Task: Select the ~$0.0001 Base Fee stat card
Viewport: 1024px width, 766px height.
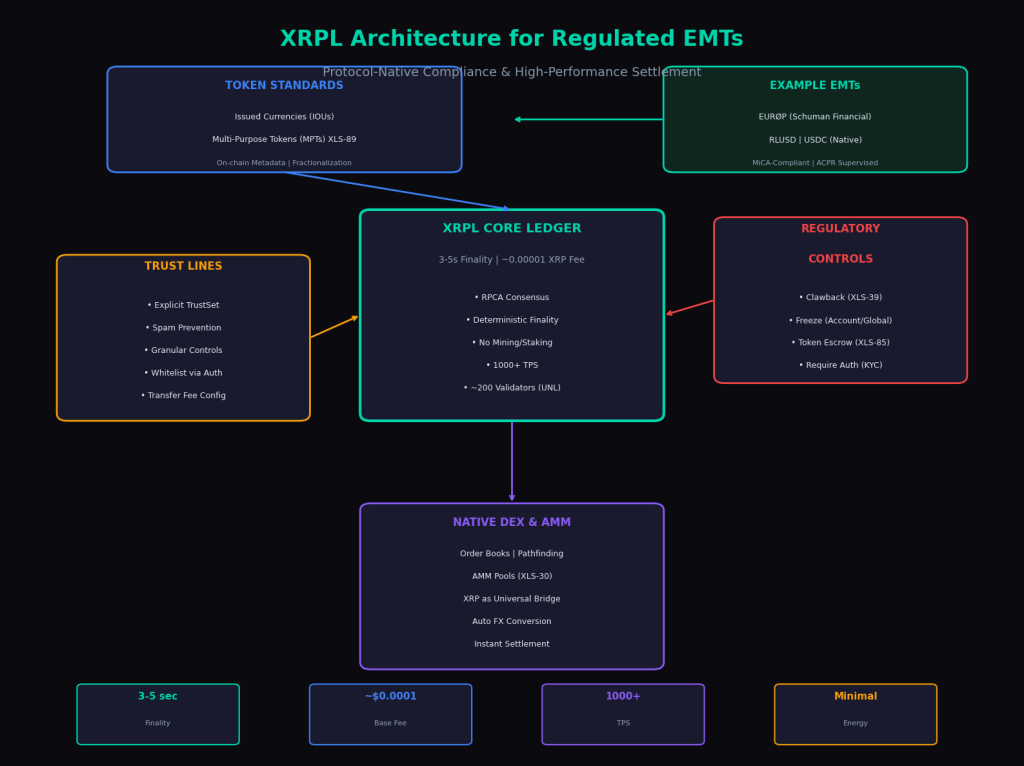Action: point(390,714)
